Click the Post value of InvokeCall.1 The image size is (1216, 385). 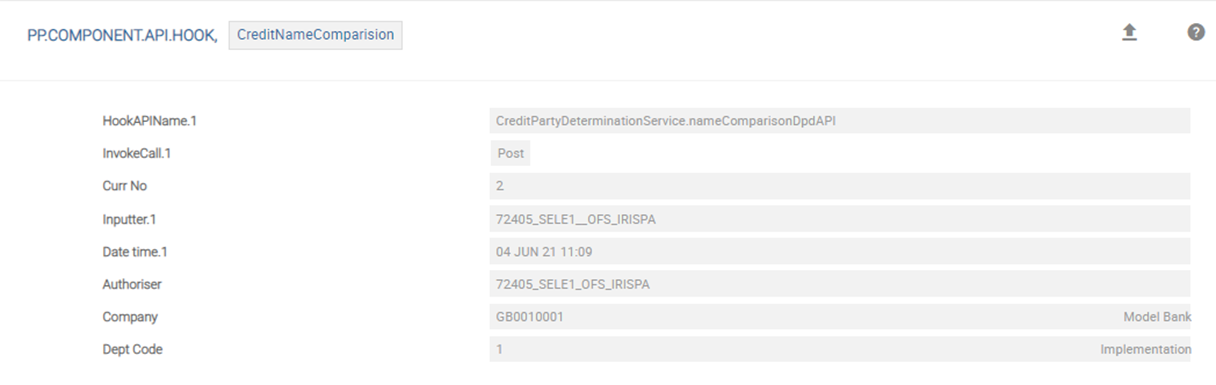(x=511, y=154)
